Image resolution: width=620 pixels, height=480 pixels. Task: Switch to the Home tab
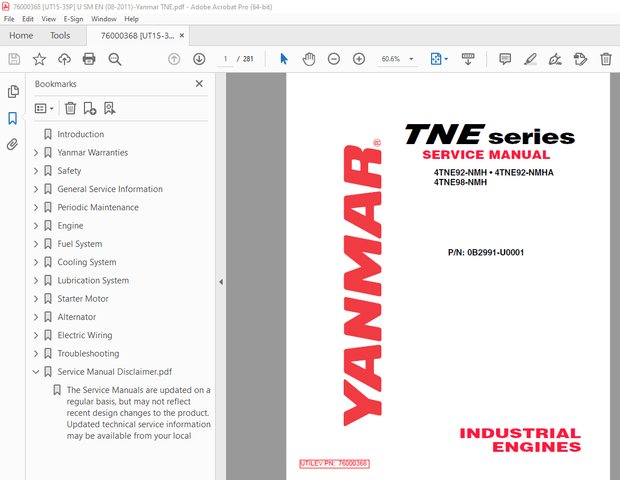pos(21,36)
